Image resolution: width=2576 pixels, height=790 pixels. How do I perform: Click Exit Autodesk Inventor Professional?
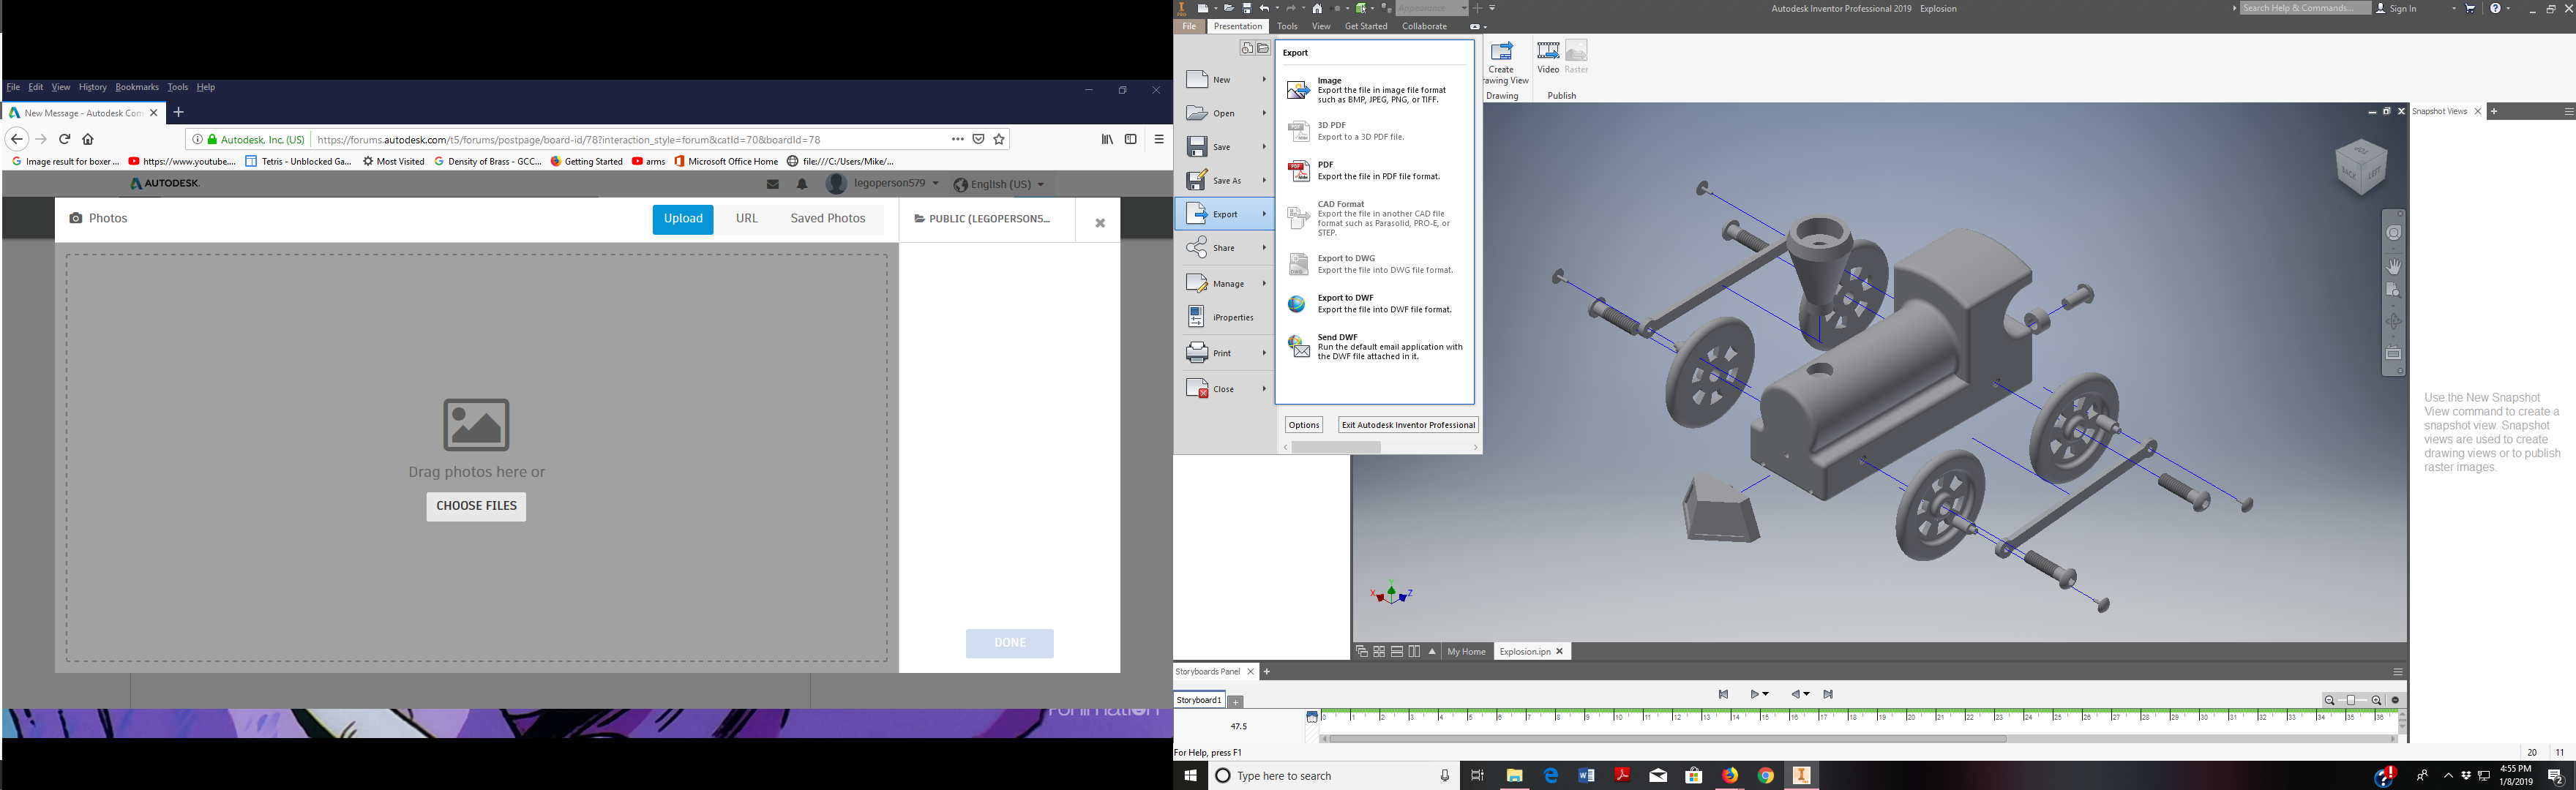point(1407,424)
